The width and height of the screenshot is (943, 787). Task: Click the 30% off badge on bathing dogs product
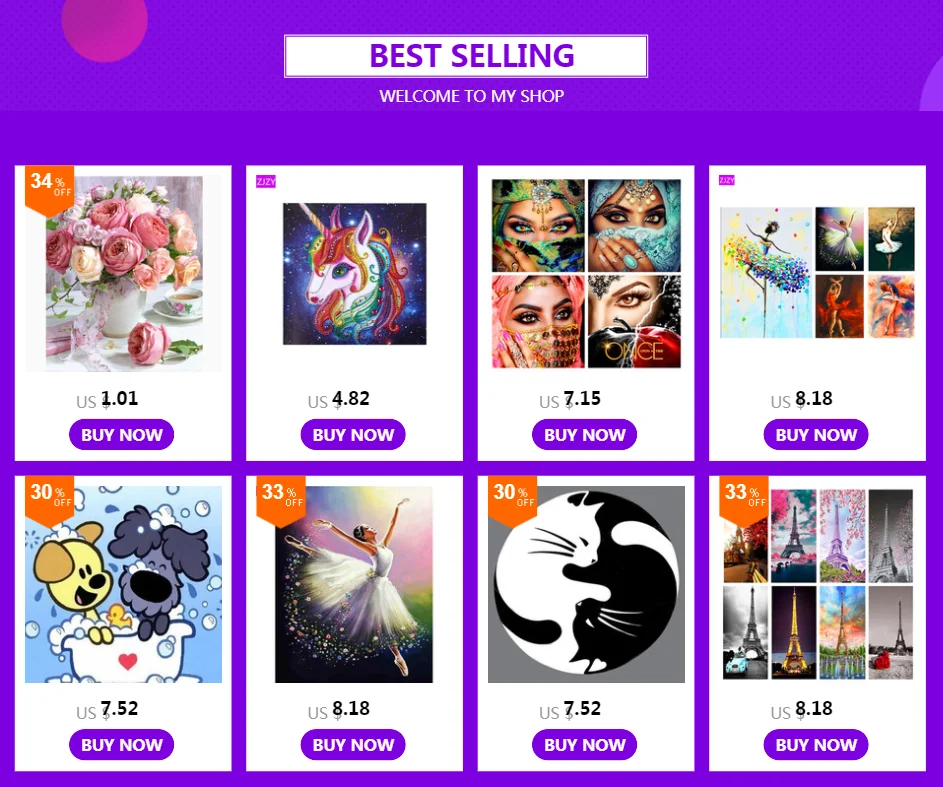click(49, 498)
